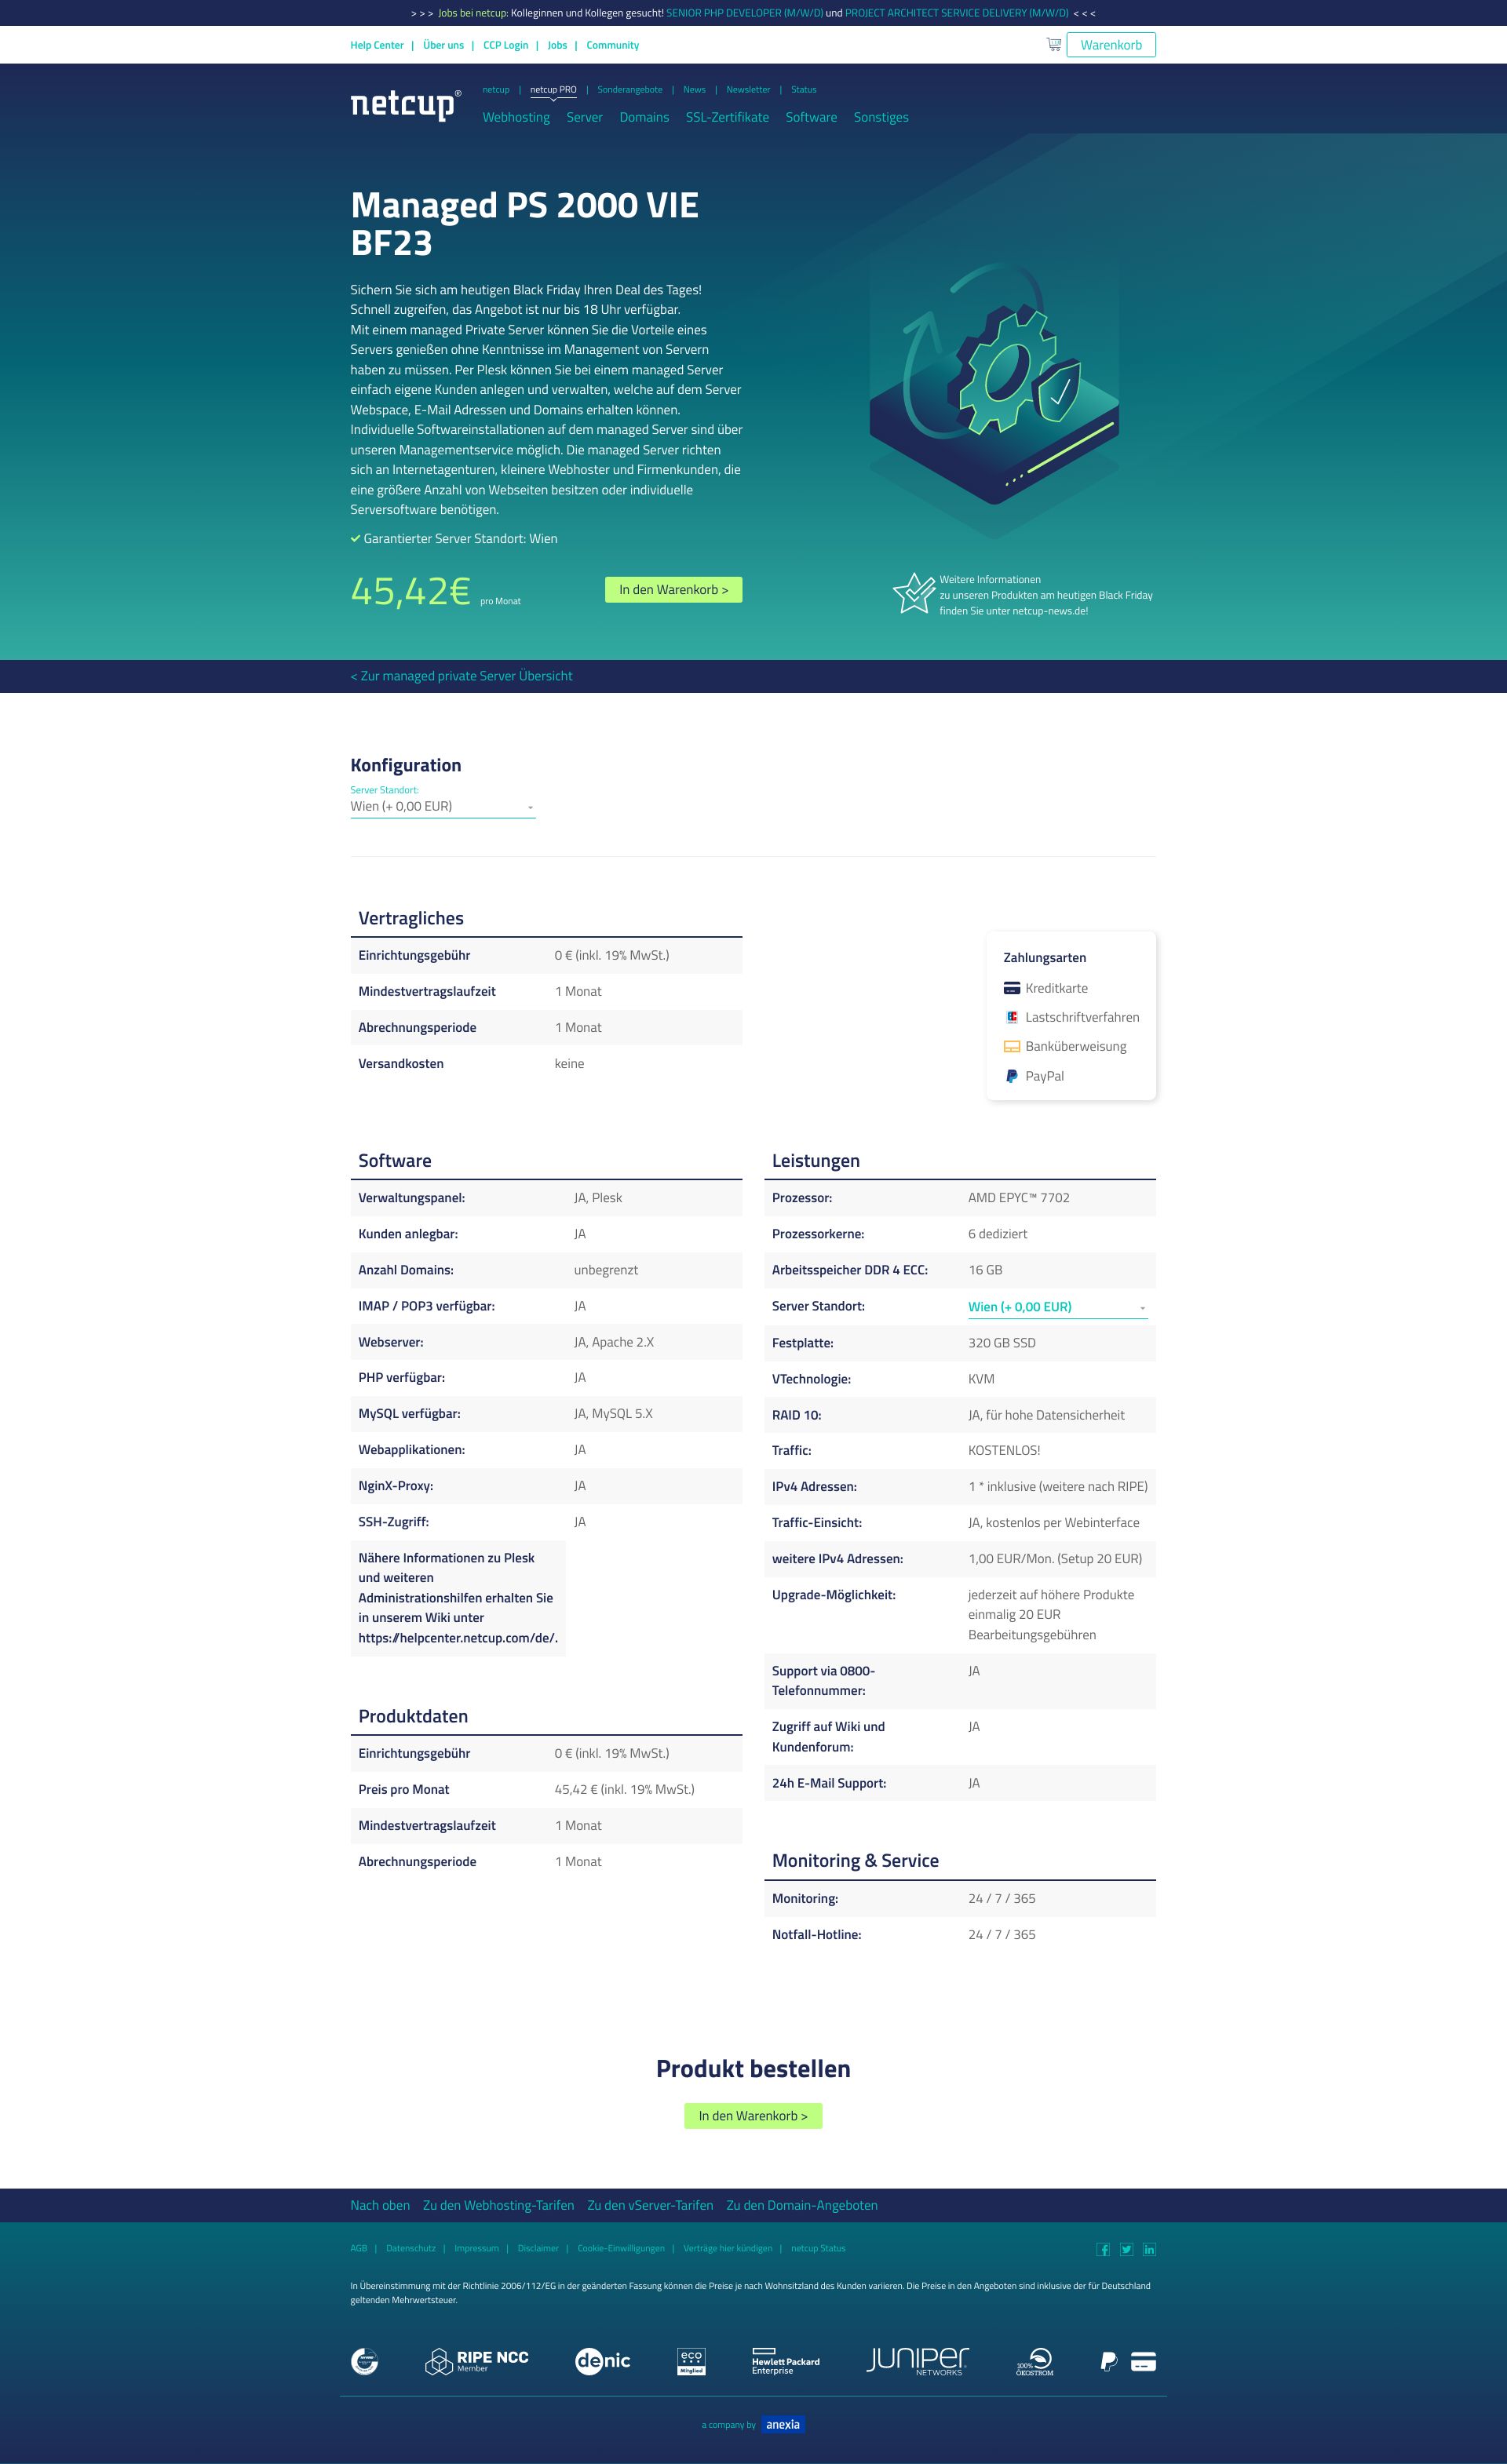
Task: Go to Zu den Webhosting-Tarifen
Action: (498, 2205)
